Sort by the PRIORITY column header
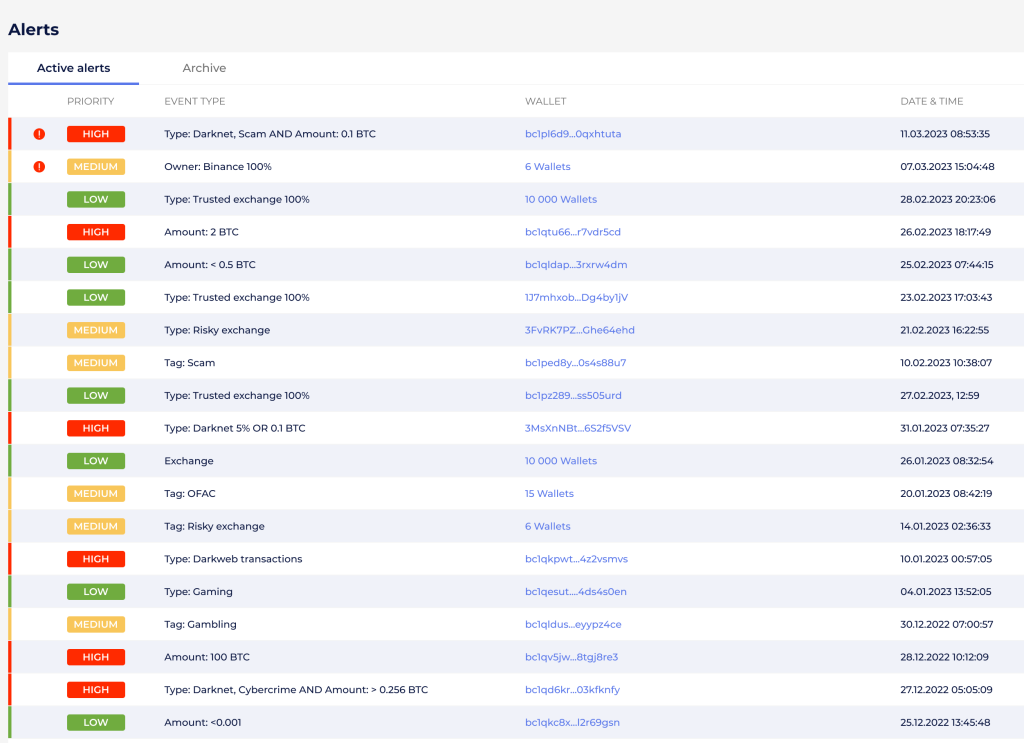This screenshot has width=1024, height=743. pyautogui.click(x=90, y=101)
